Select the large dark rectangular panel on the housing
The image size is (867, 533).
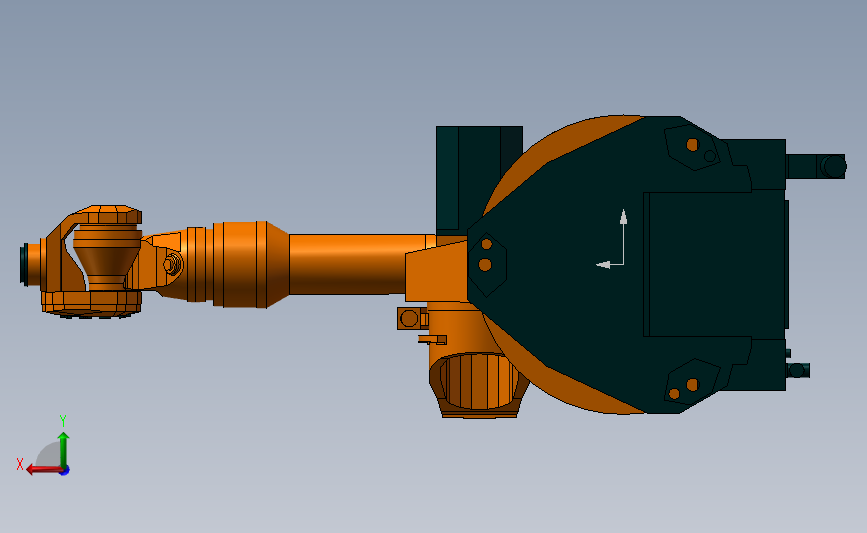[715, 264]
